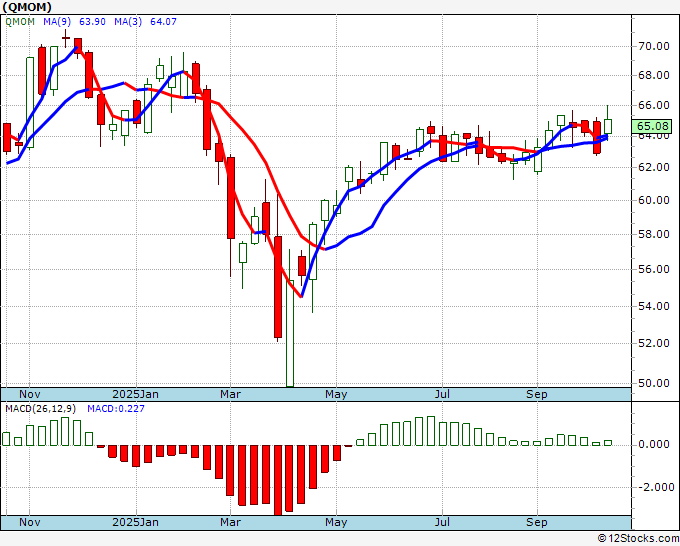This screenshot has width=680, height=546.
Task: Click 2025Jan on the MACD panel date axis
Action: (135, 522)
